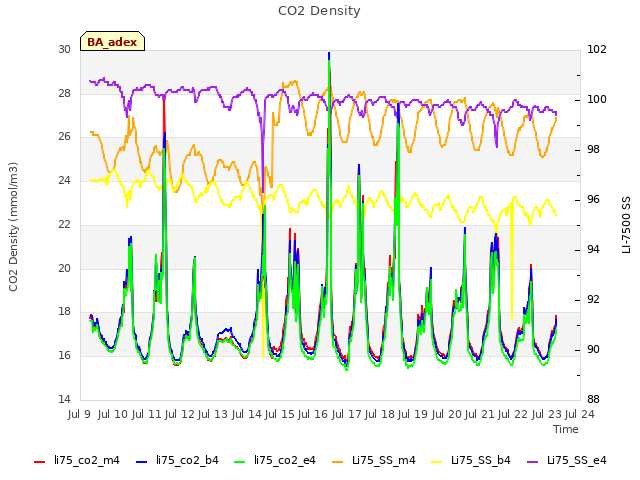Click the Jul 9 x-axis tick label
The width and height of the screenshot is (640, 480).
[x=79, y=415]
